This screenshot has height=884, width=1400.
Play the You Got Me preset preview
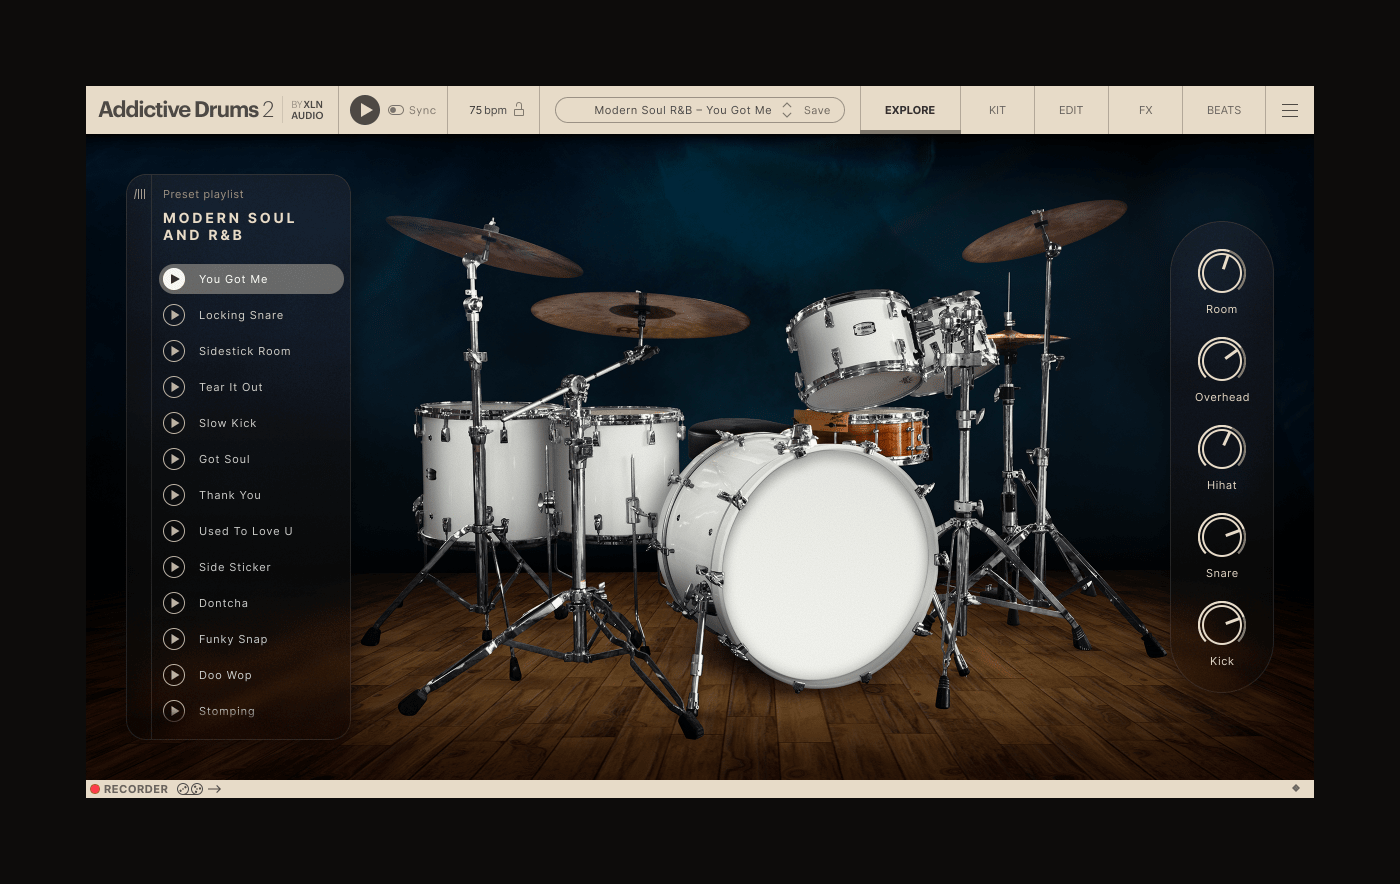click(174, 279)
